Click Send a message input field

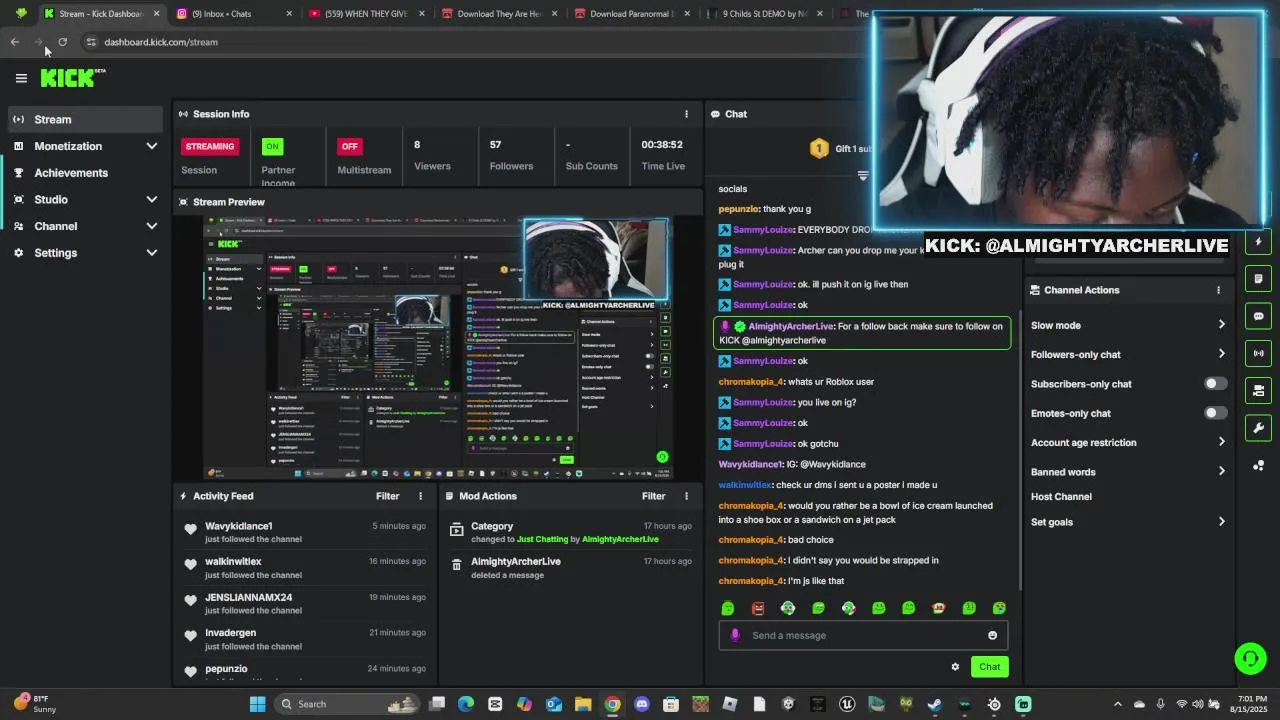(x=863, y=635)
